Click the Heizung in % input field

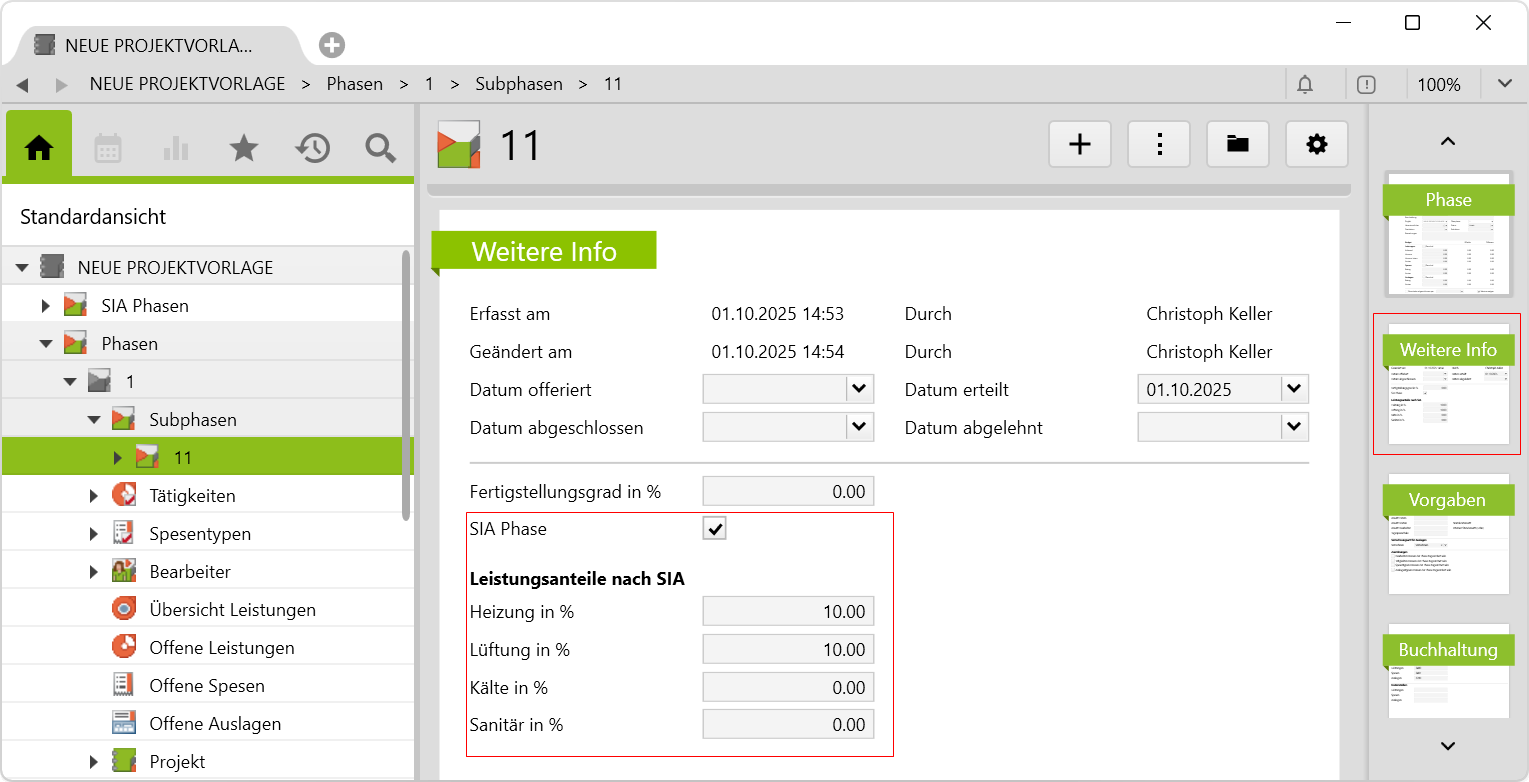788,611
